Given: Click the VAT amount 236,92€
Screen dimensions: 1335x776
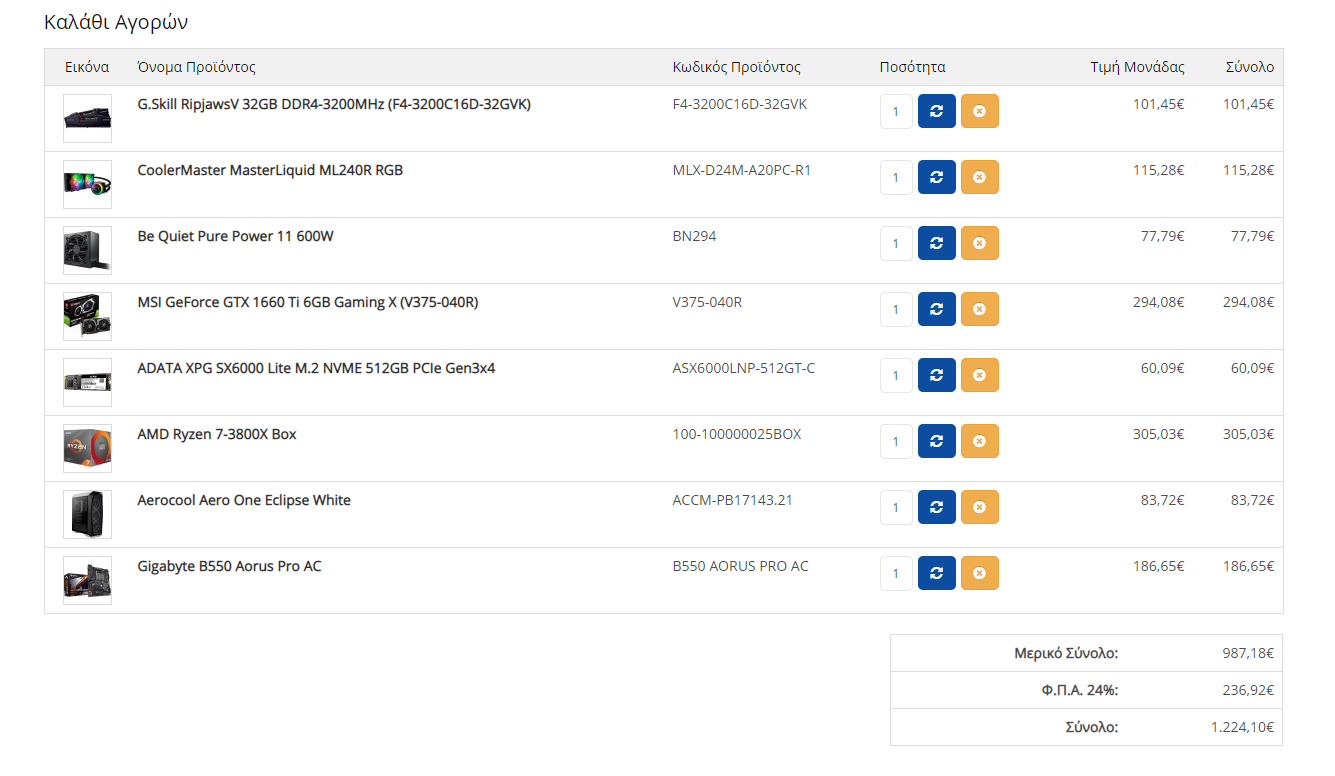Looking at the screenshot, I should click(x=1248, y=690).
